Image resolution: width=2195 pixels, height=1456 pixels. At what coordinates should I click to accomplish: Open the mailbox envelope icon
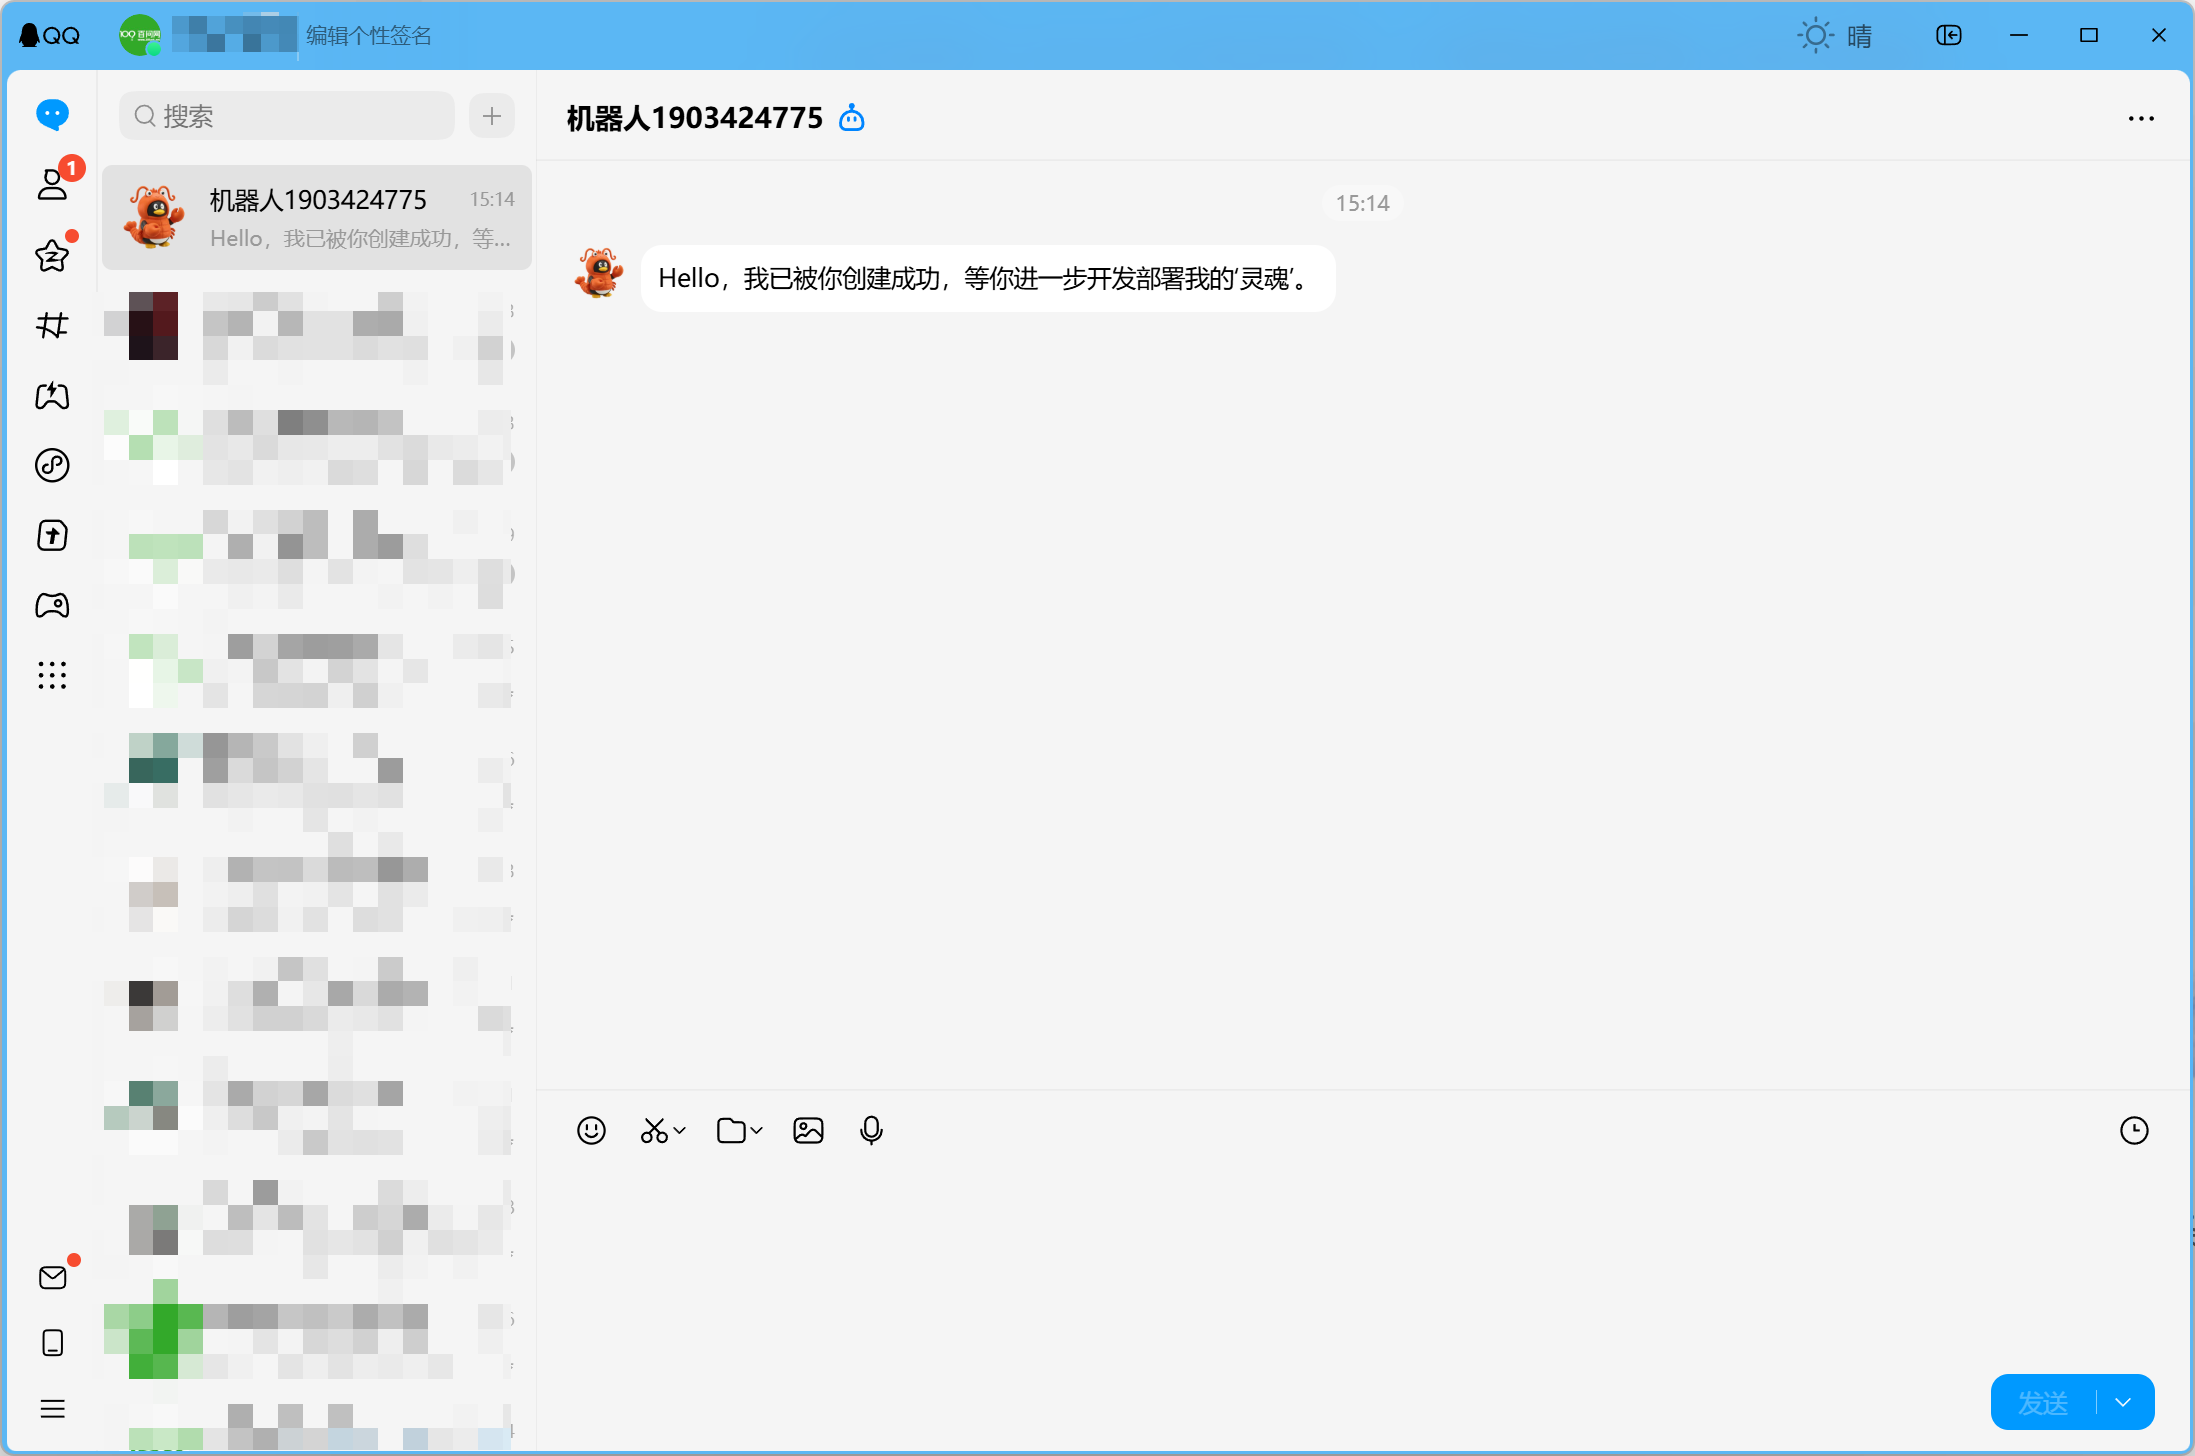pyautogui.click(x=52, y=1277)
